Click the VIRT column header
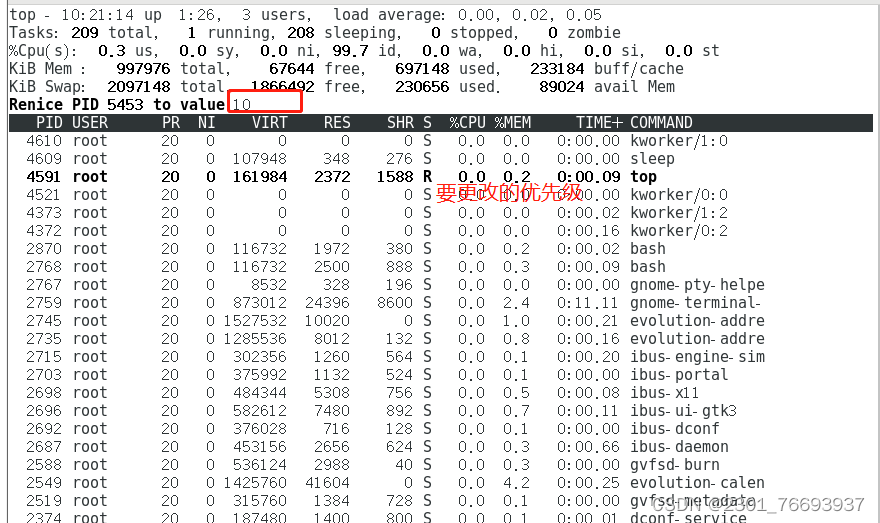 point(269,122)
